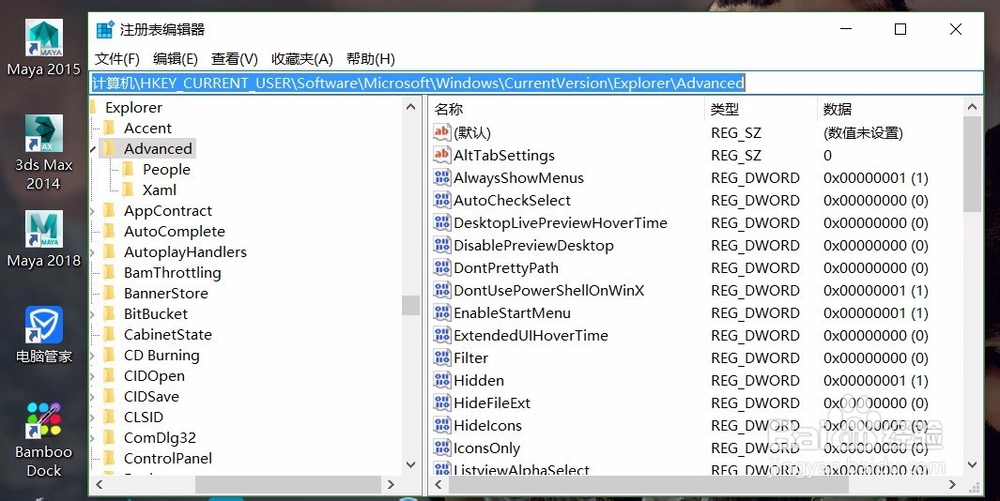Viewport: 1000px width, 501px height.
Task: Launch the Bamboo Dock desktop shortcut
Action: point(44,440)
